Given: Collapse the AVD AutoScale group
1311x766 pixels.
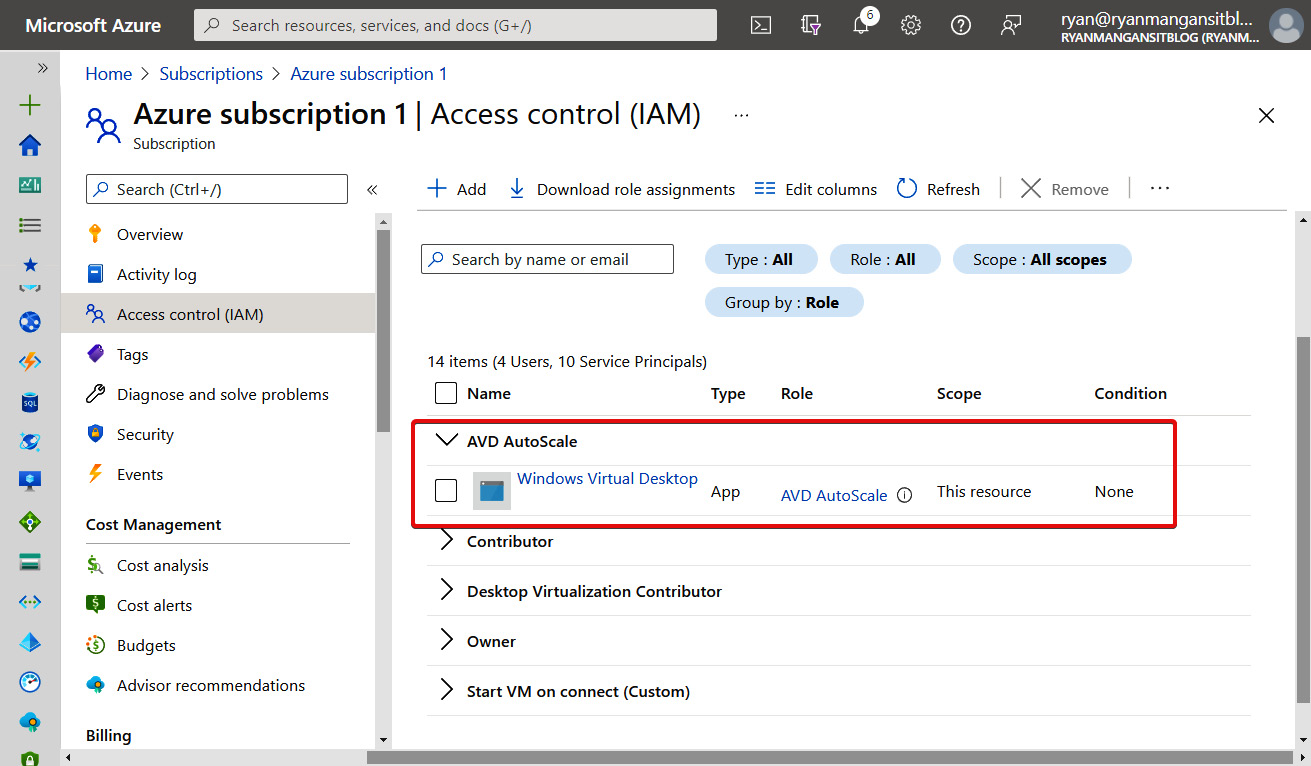Looking at the screenshot, I should pyautogui.click(x=446, y=440).
